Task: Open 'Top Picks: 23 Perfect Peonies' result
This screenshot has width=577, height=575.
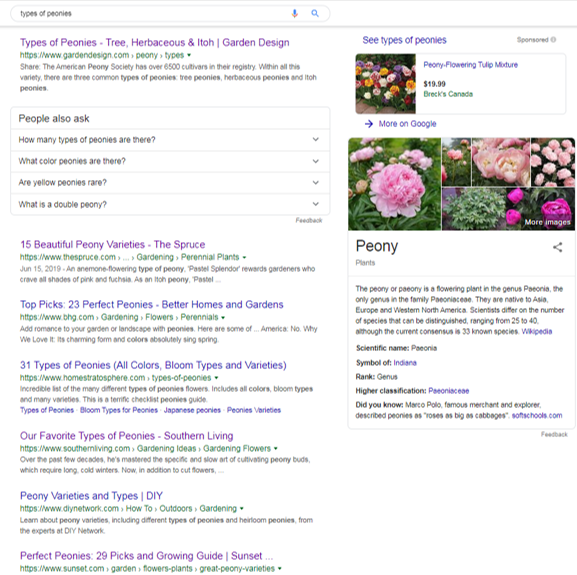Action: 152,305
